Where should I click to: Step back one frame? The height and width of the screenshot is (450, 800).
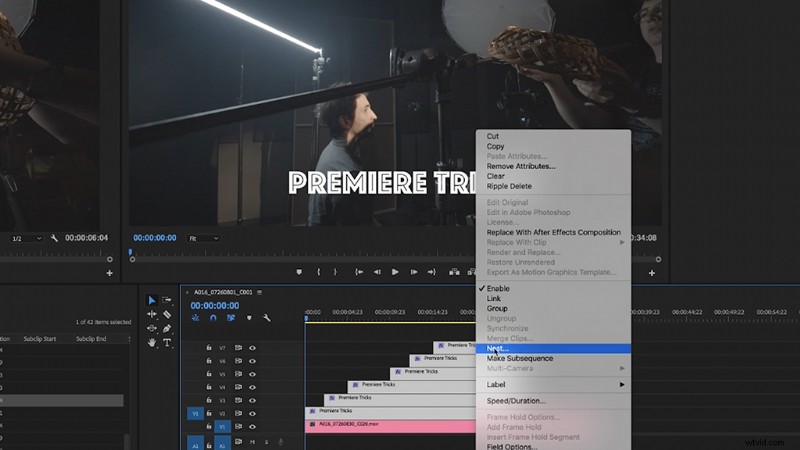(377, 272)
